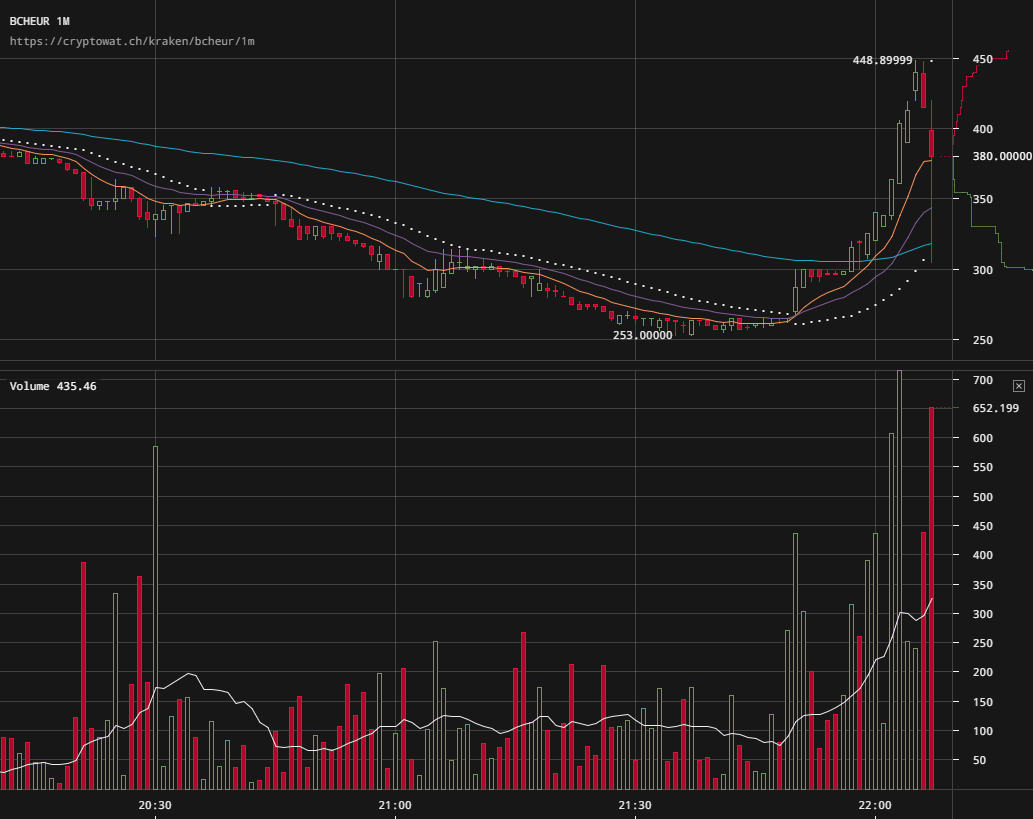
Task: Click the 700 volume axis label
Action: [x=982, y=380]
